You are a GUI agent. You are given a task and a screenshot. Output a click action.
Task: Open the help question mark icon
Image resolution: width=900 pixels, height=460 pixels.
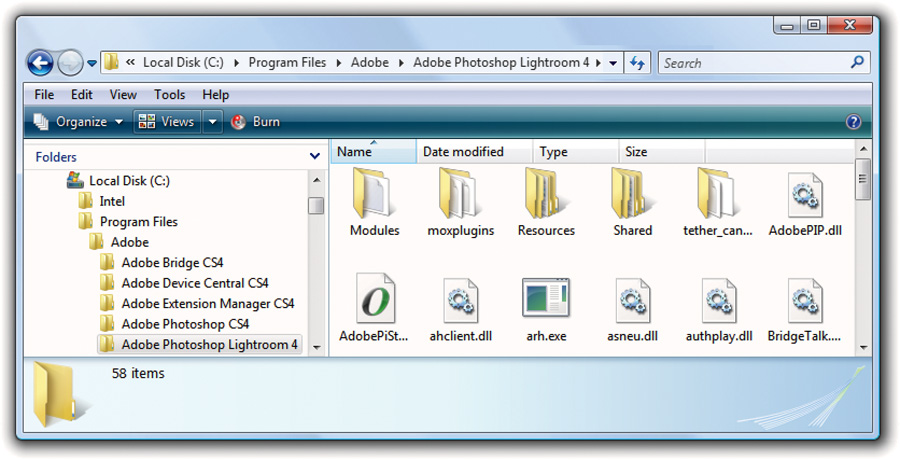click(854, 122)
